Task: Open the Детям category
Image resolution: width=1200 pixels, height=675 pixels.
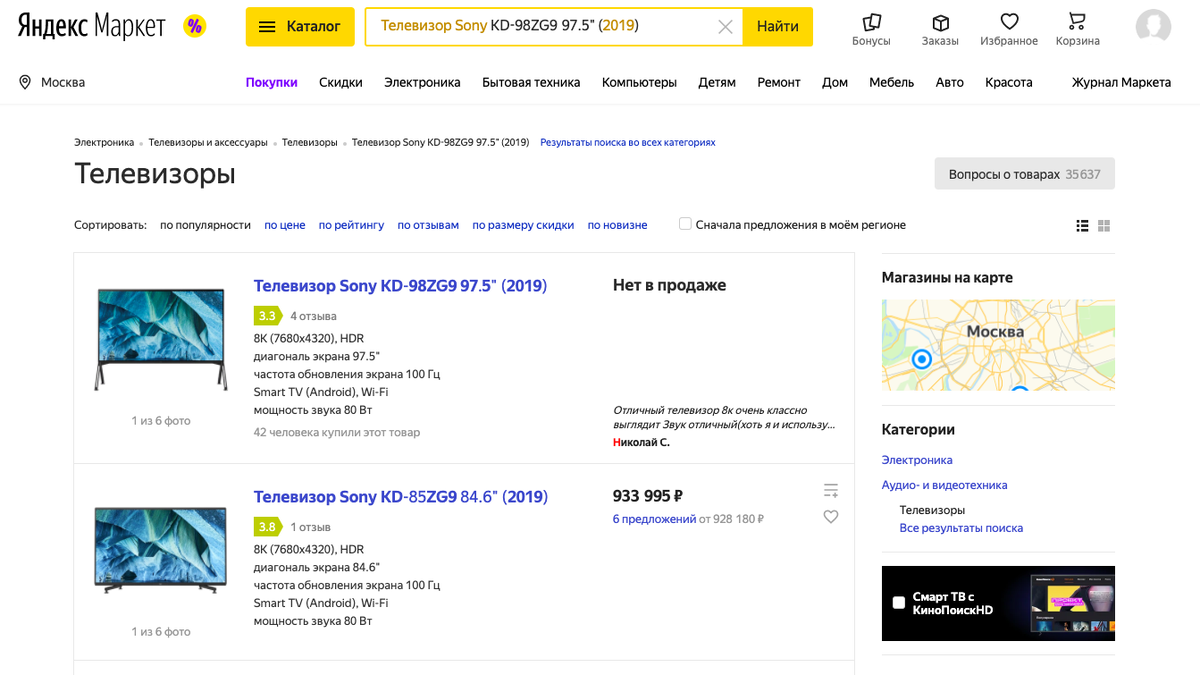Action: tap(717, 82)
